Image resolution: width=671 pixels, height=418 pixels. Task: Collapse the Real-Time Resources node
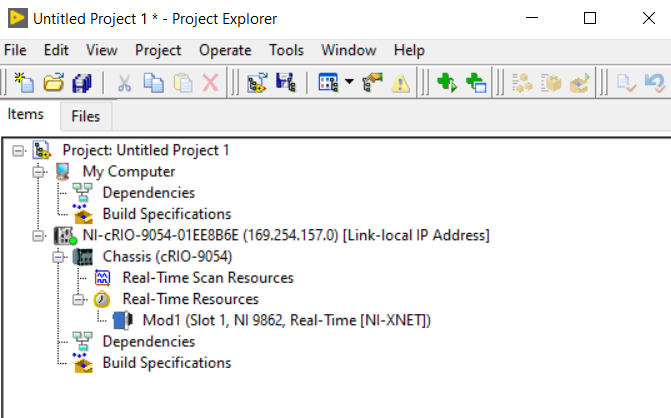pyautogui.click(x=78, y=299)
